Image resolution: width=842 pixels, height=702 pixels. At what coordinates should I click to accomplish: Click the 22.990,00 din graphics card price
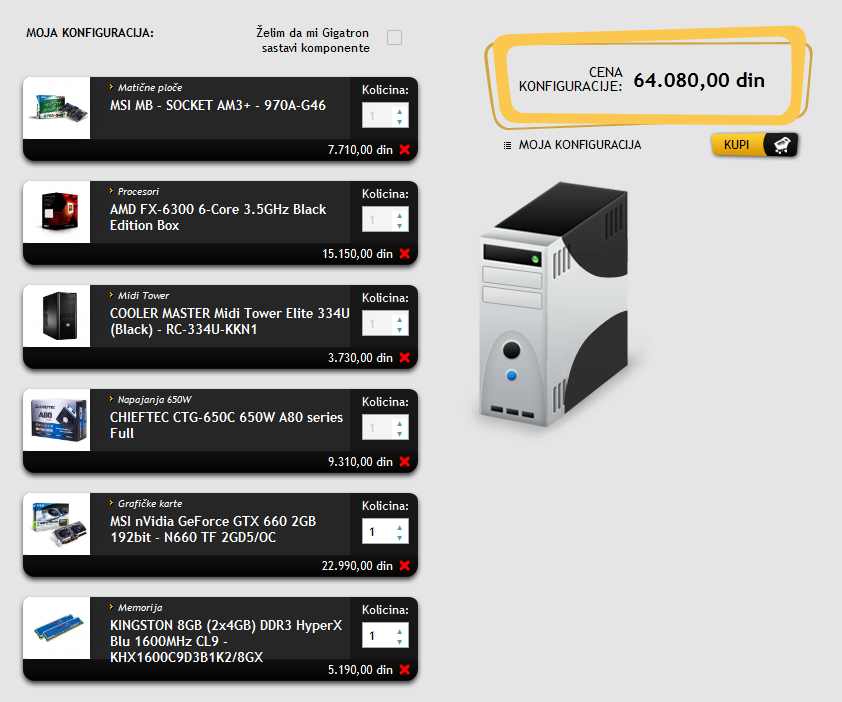tap(357, 566)
